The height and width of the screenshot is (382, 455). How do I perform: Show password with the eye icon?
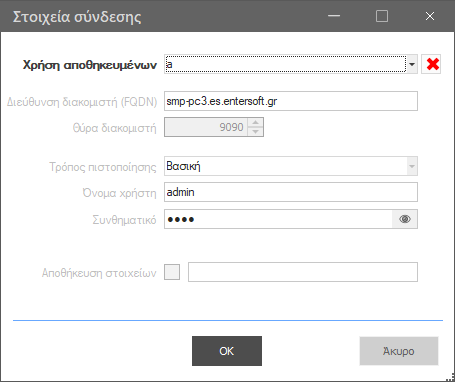(405, 219)
